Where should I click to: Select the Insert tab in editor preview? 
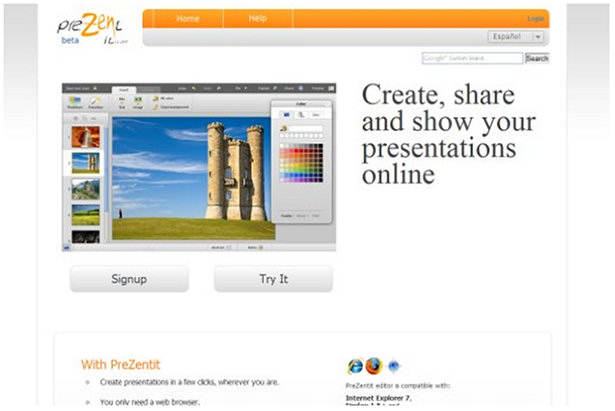click(124, 89)
